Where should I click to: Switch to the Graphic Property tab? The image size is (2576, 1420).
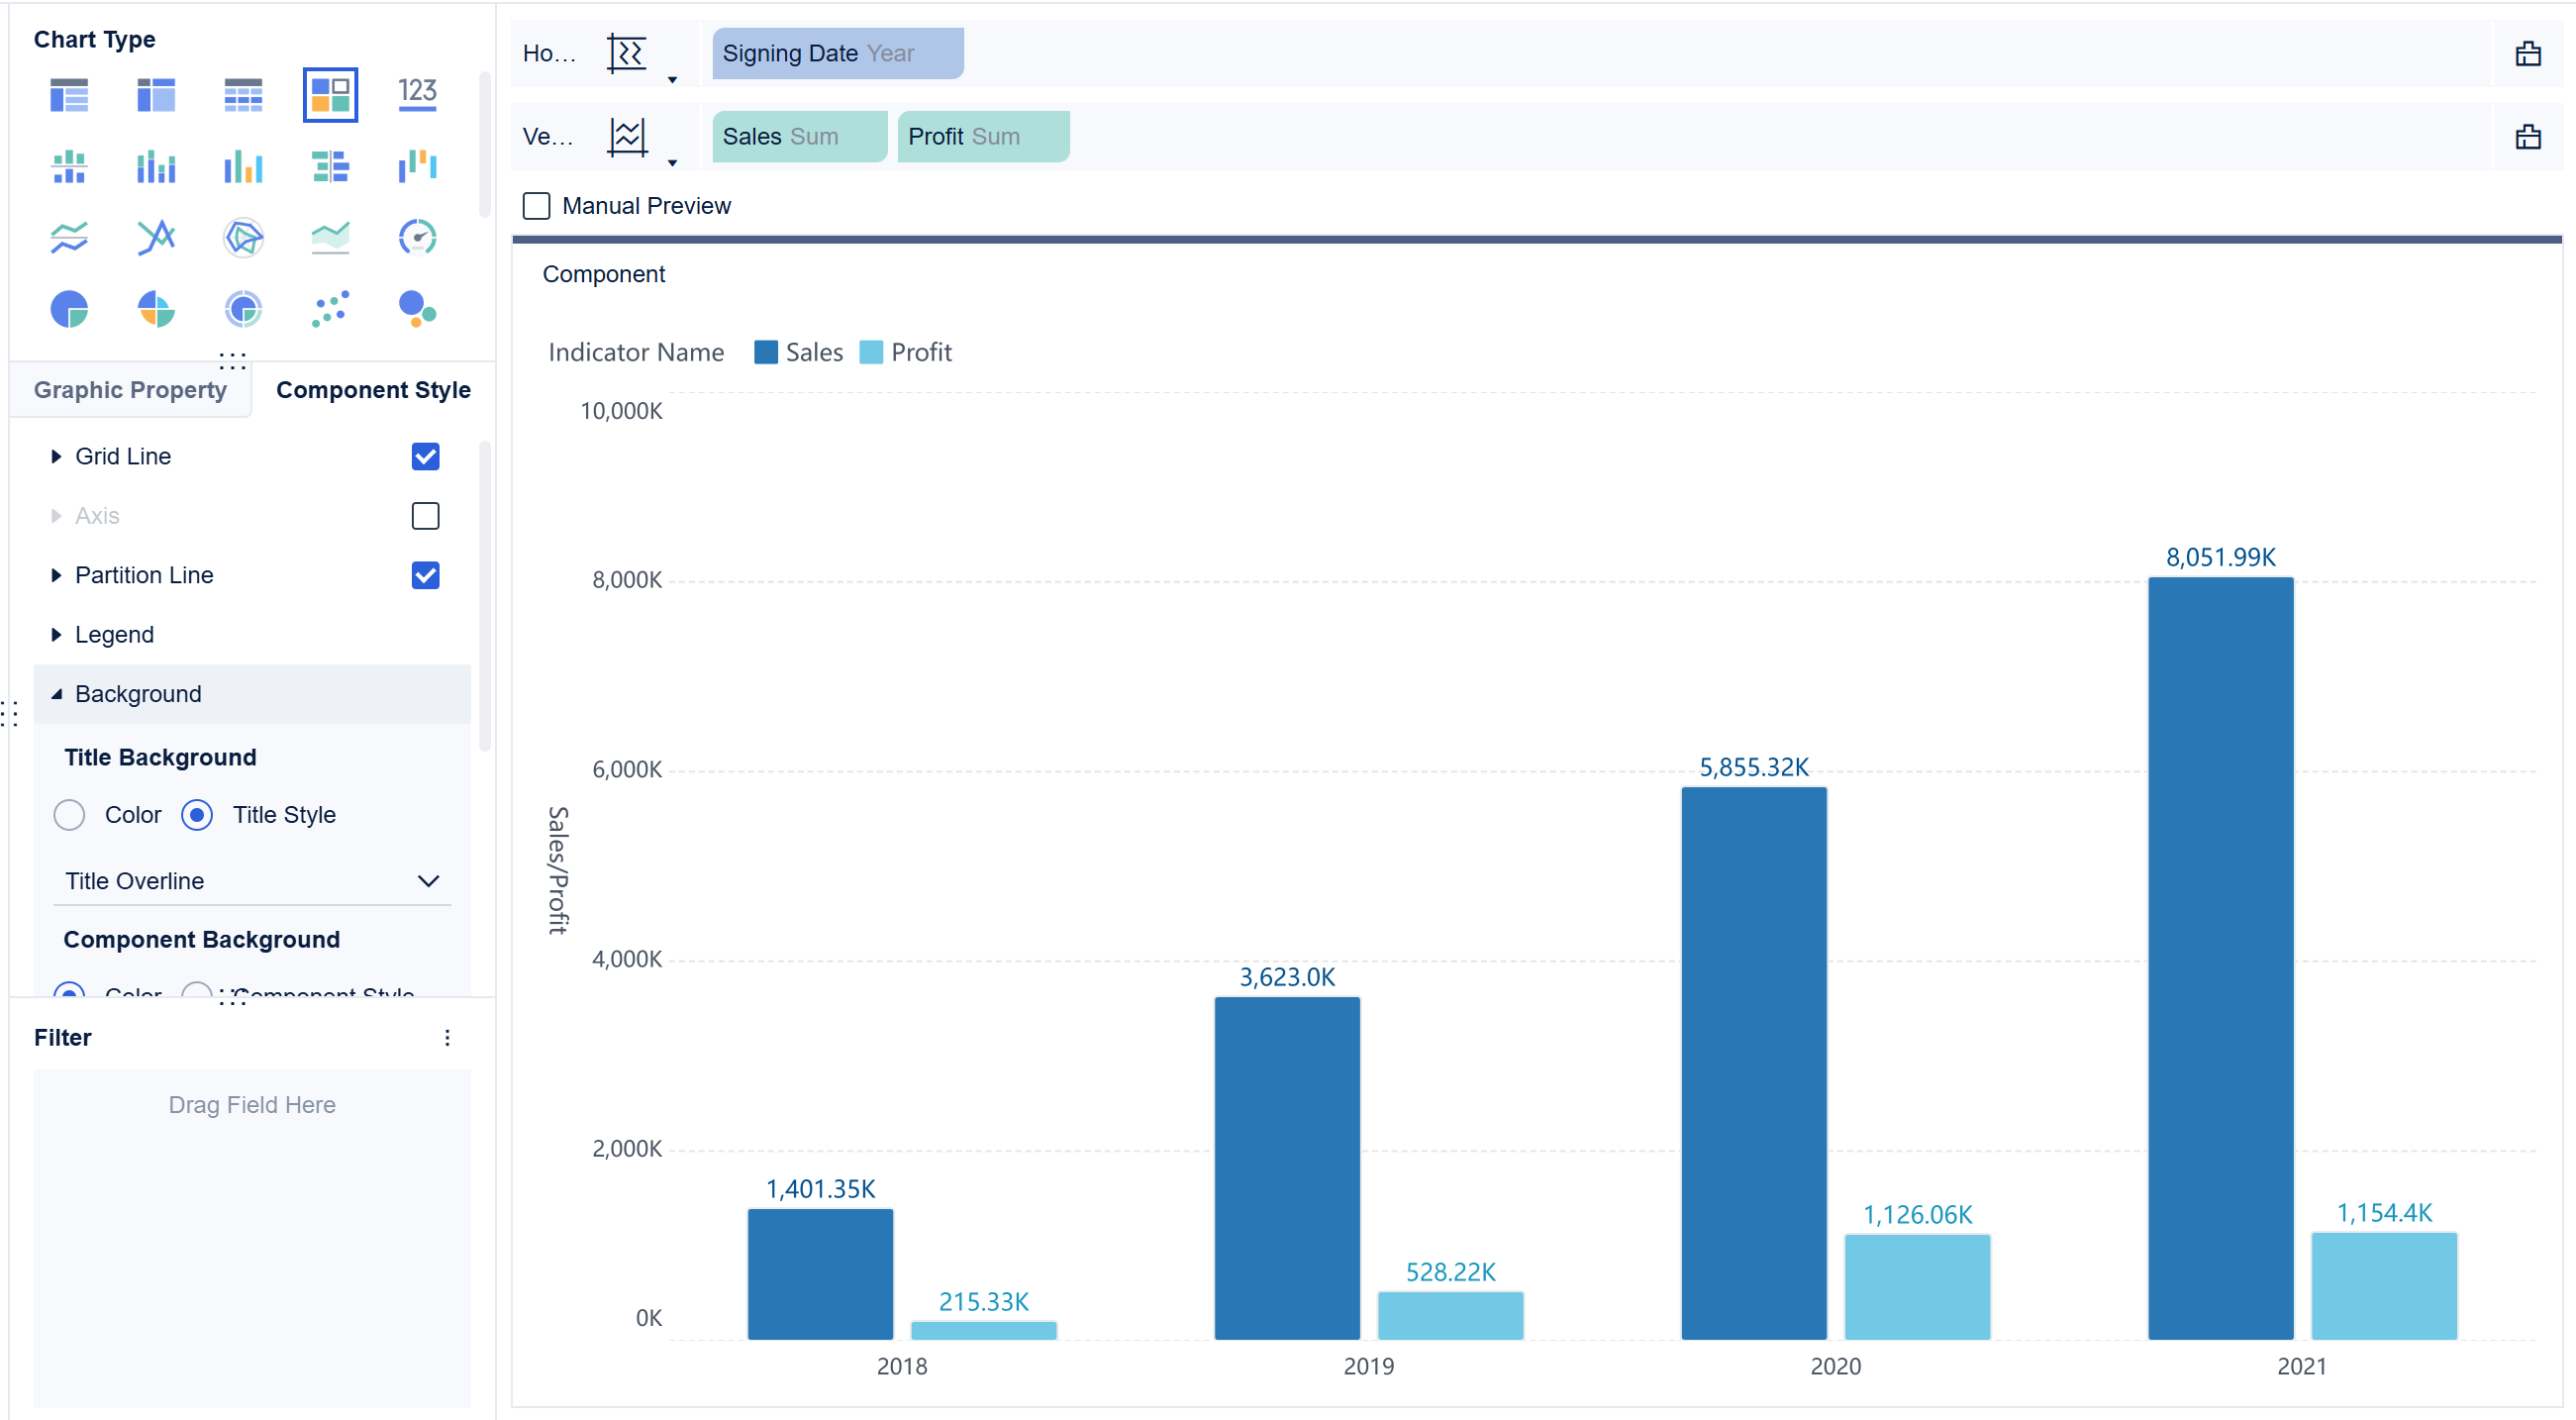tap(130, 390)
